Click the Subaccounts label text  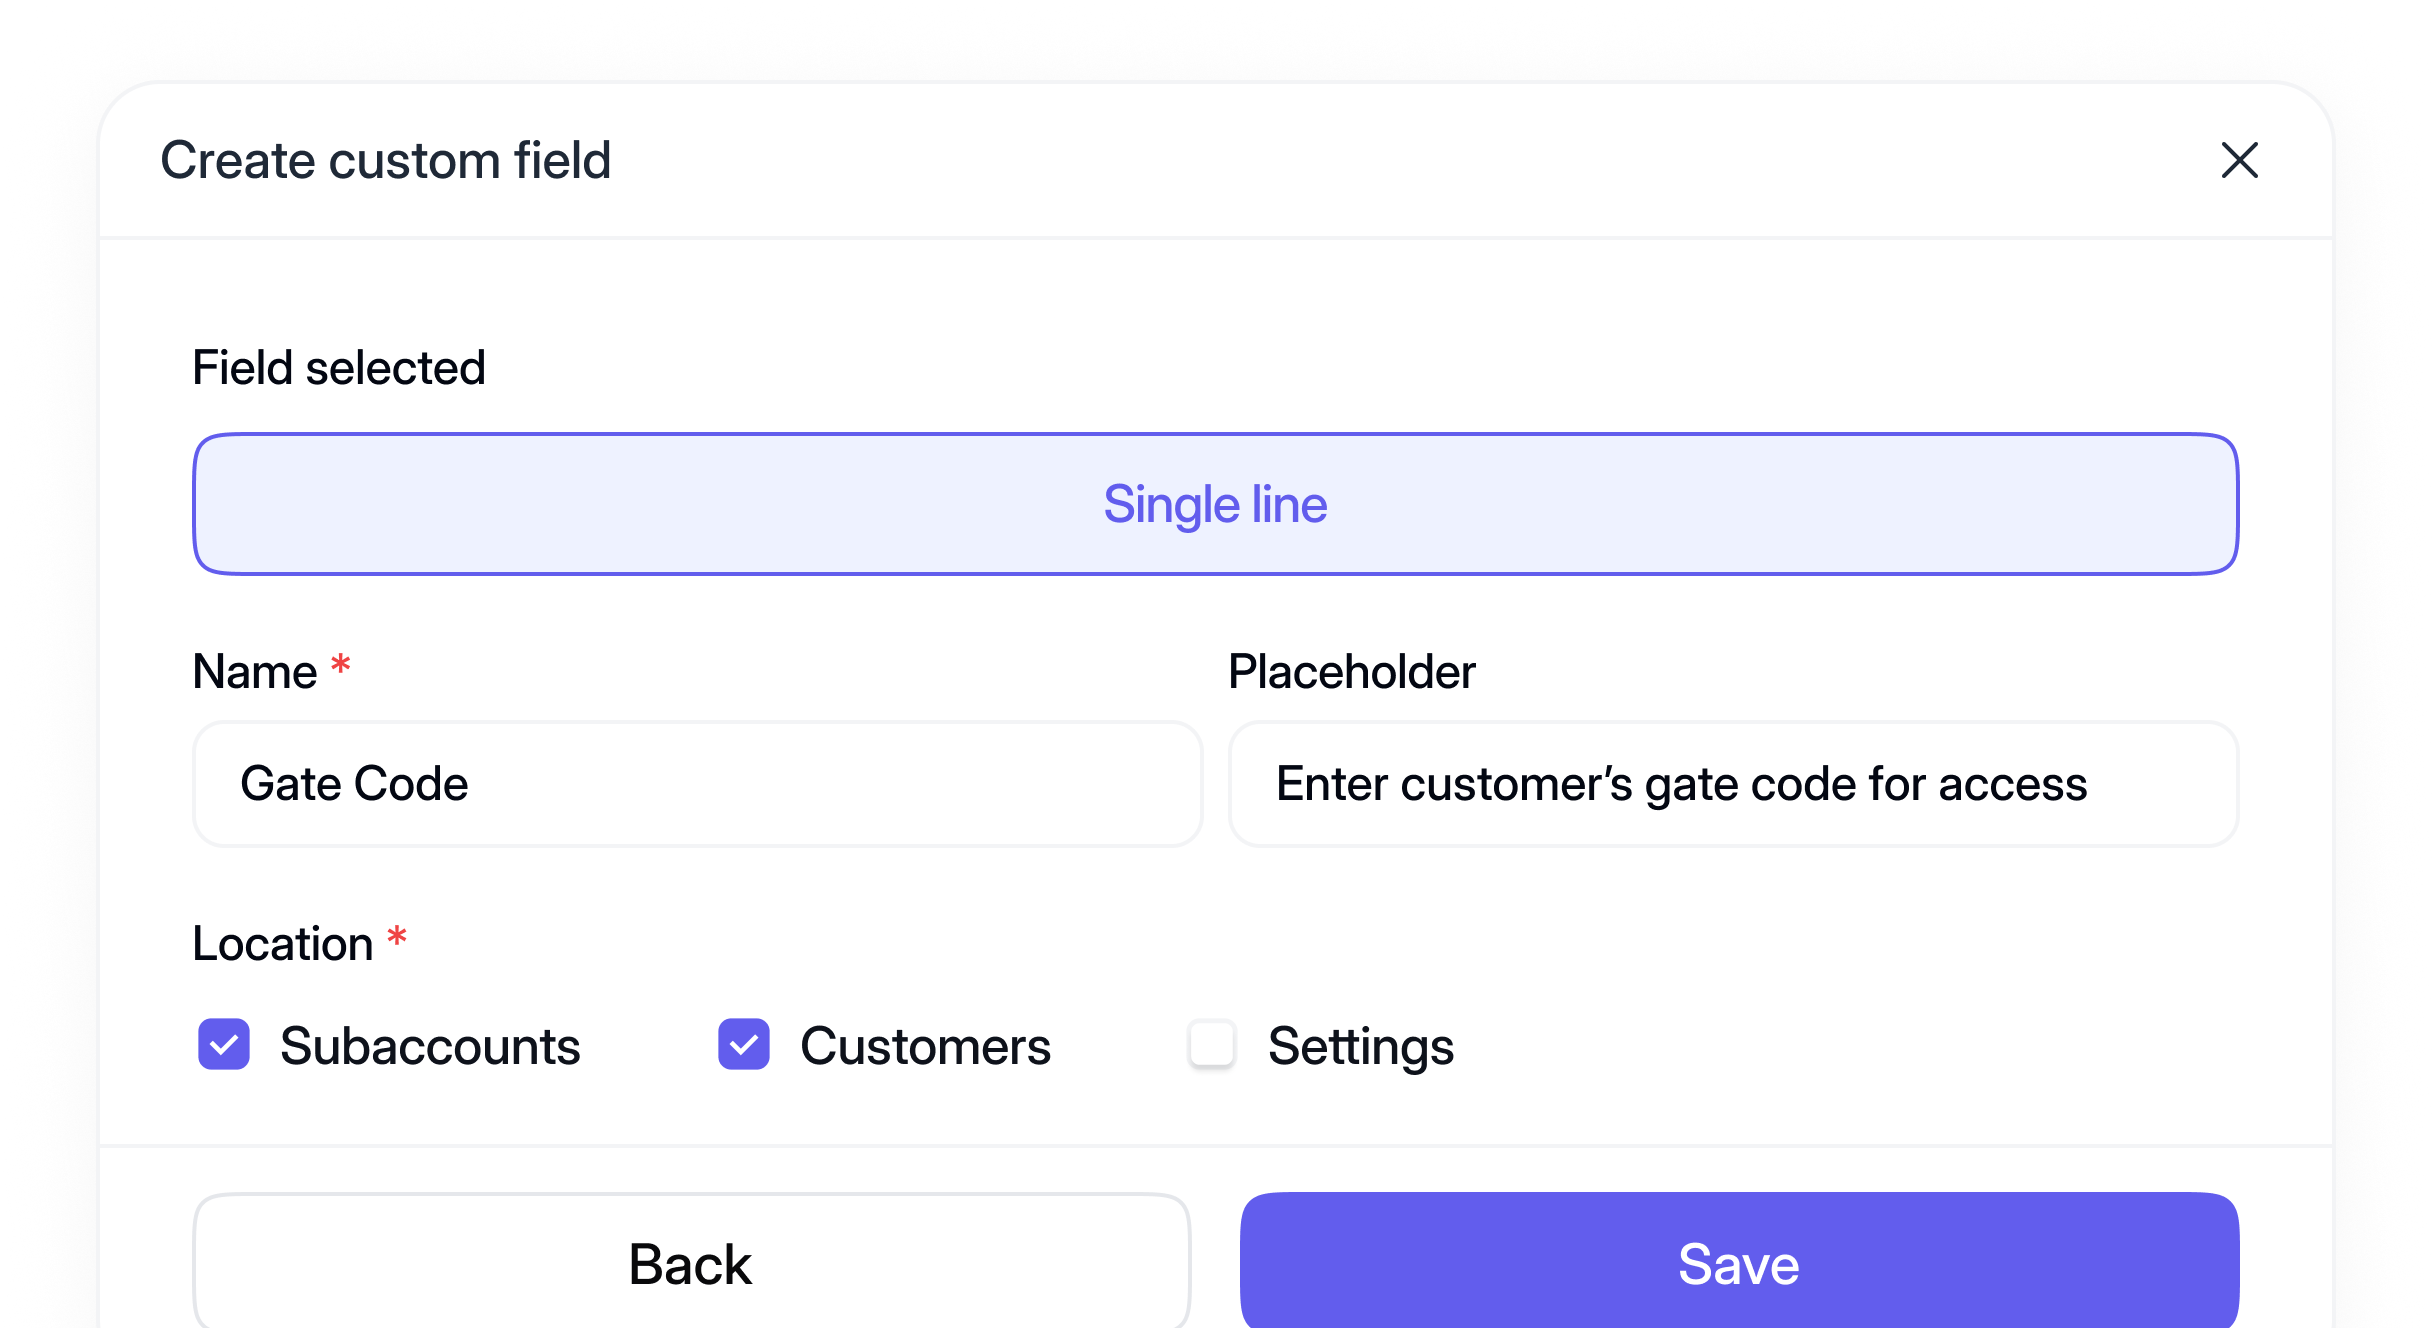[430, 1046]
